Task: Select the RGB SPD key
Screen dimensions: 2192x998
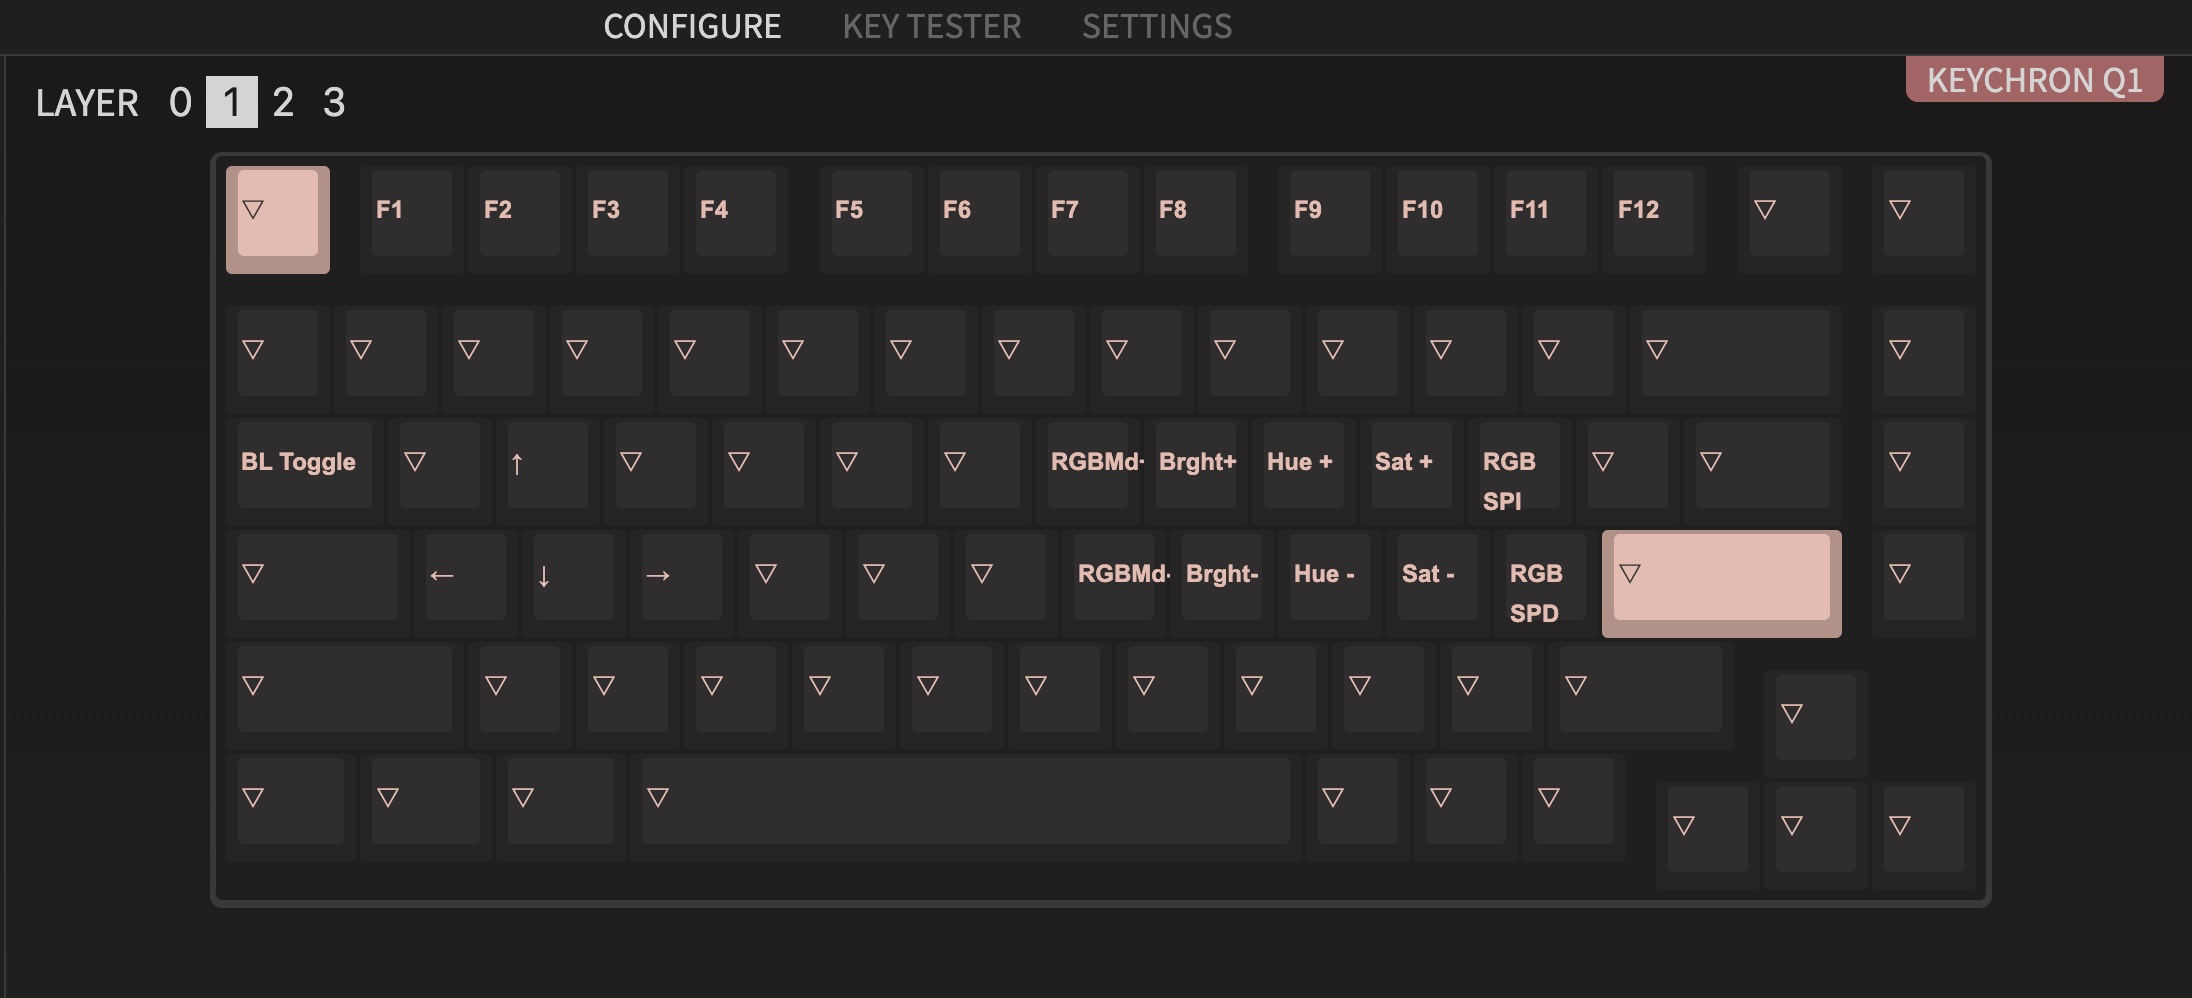Action: [1546, 584]
